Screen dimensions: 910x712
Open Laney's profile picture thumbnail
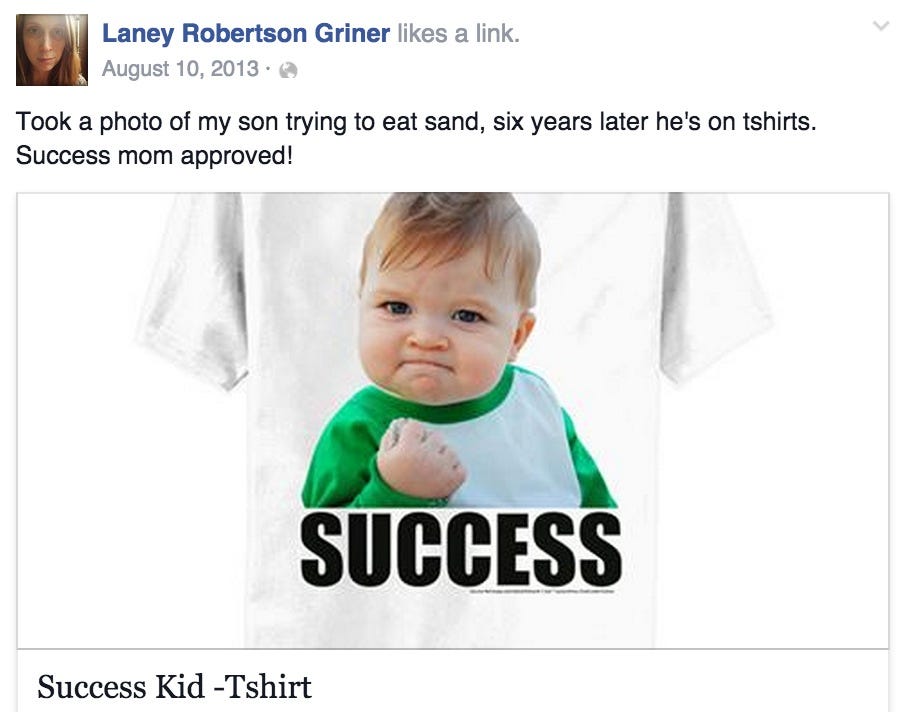point(52,50)
